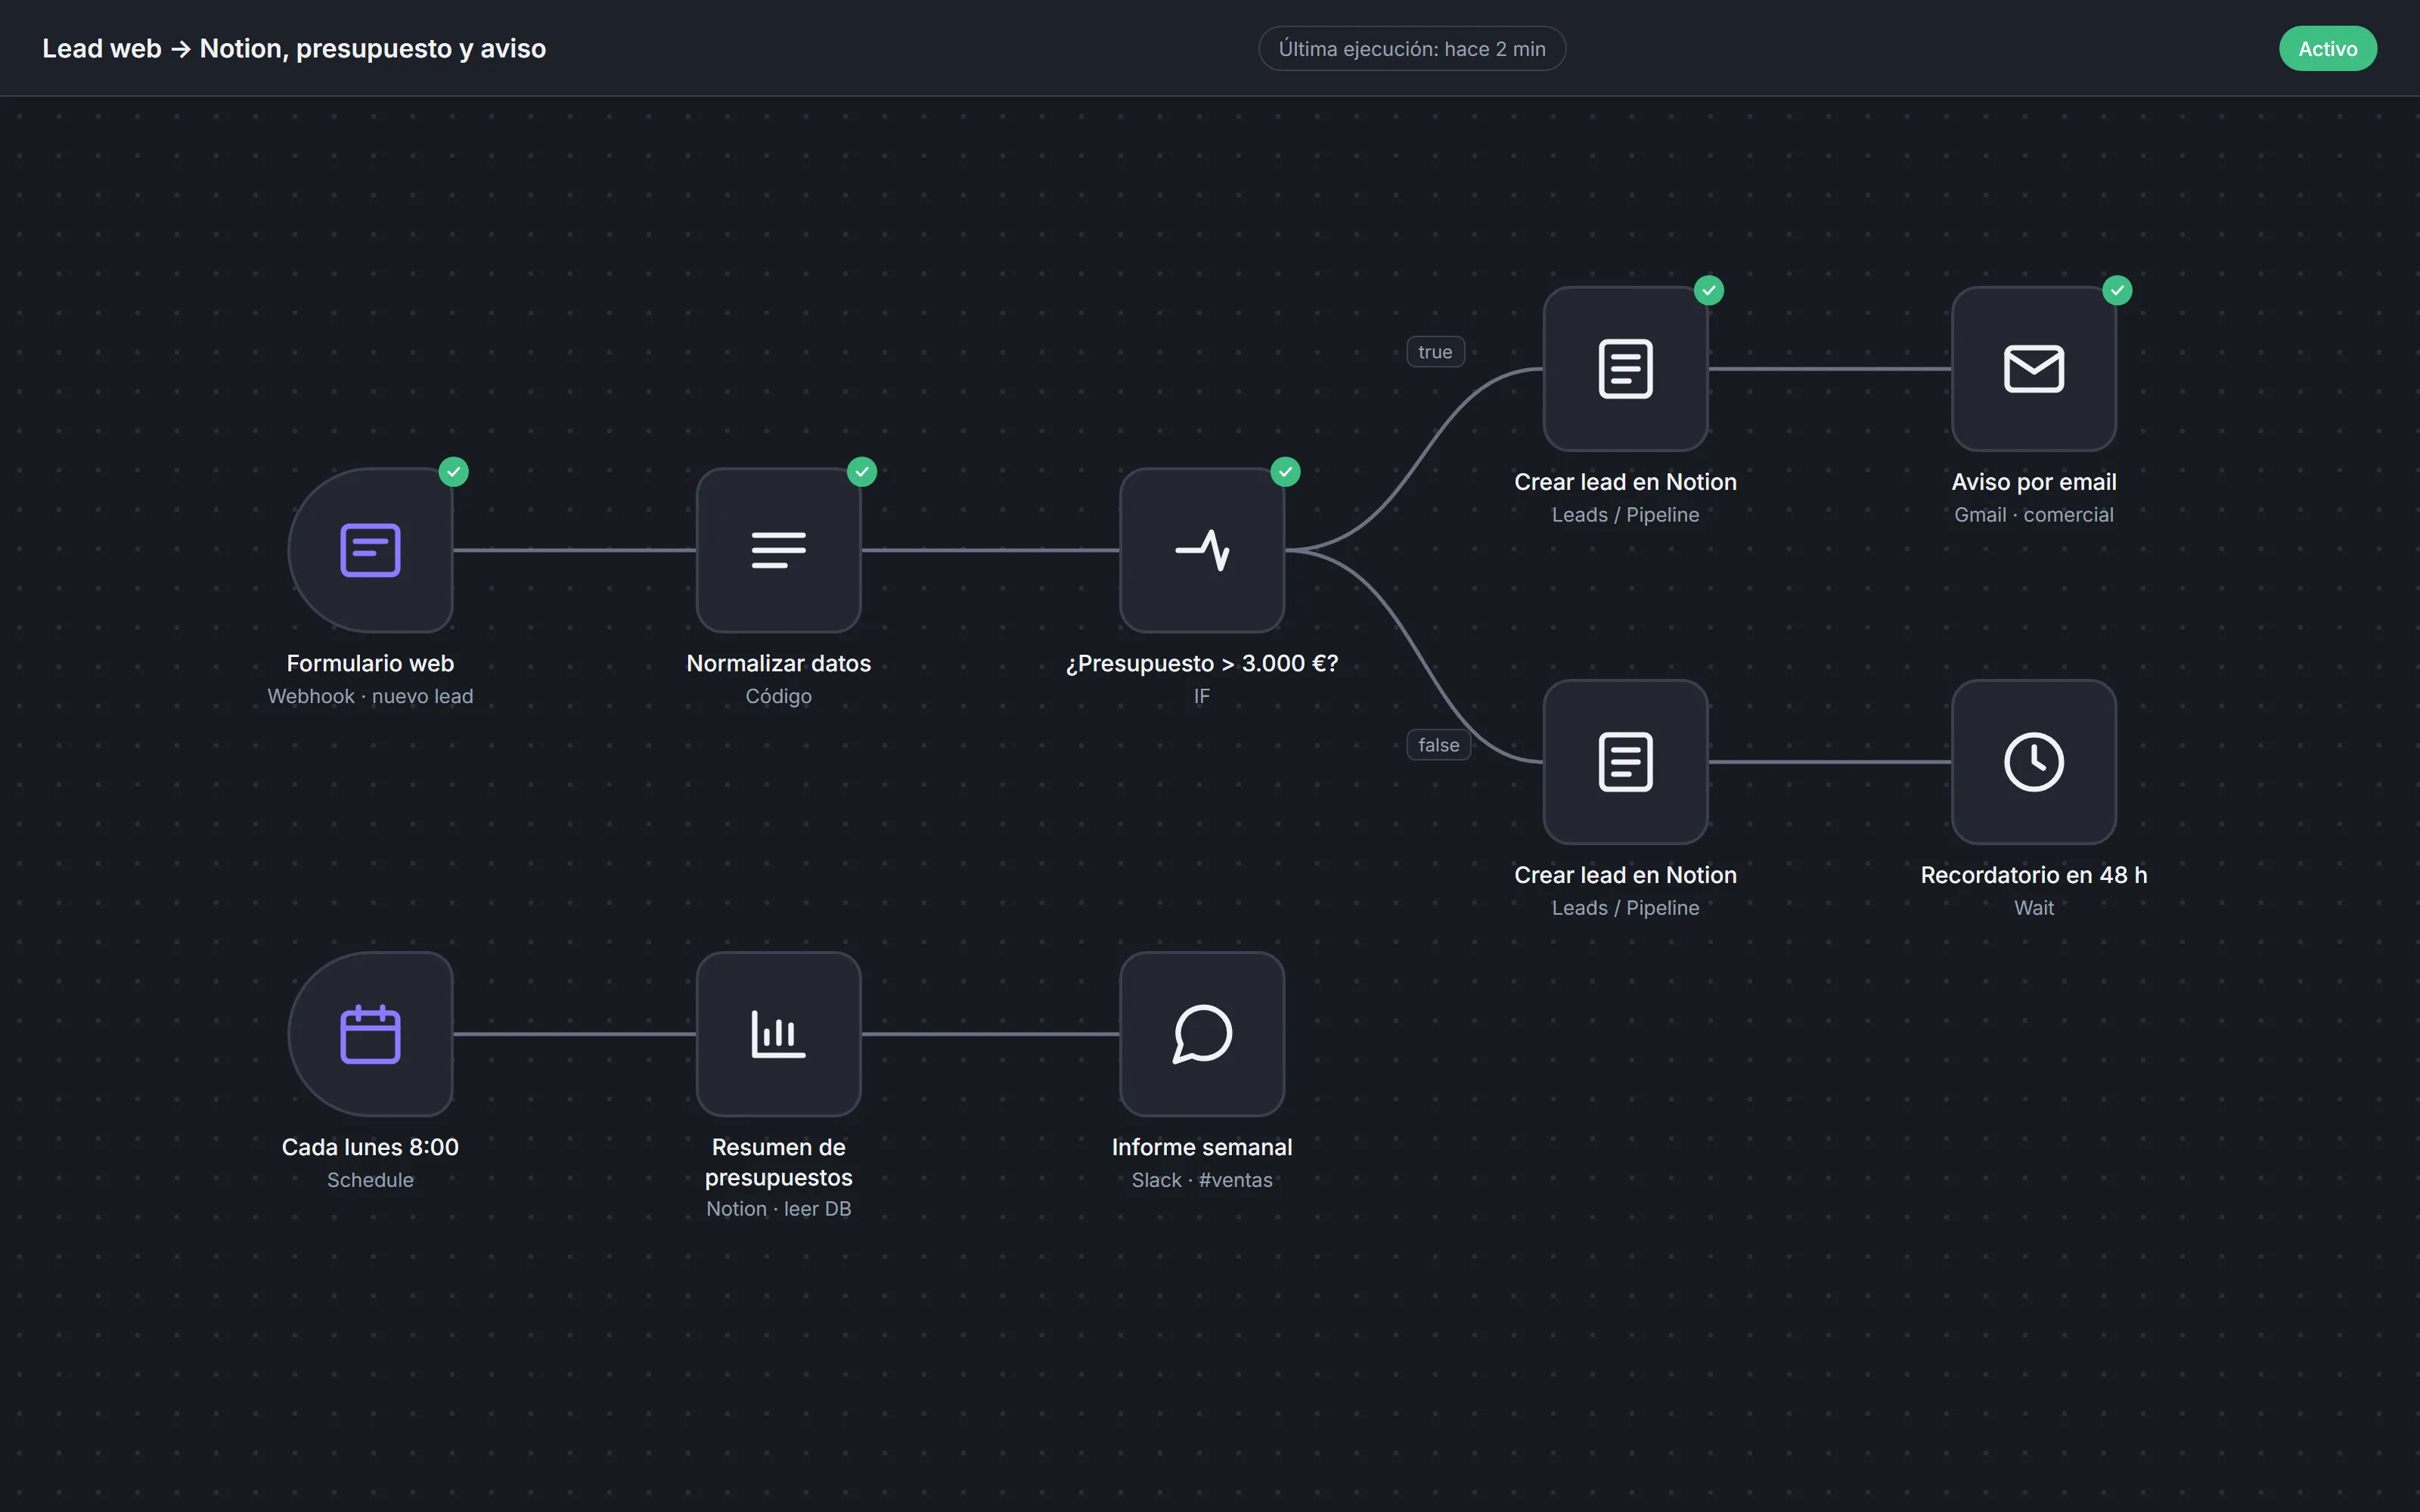Open the Cada lunes 8:00 schedule trigger
2420x1512 pixels.
370,1034
